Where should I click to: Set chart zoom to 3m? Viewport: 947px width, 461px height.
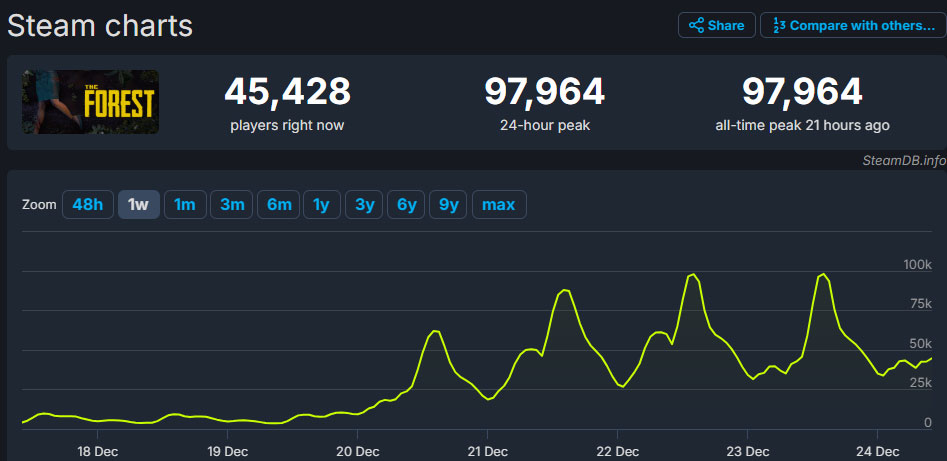tap(232, 205)
